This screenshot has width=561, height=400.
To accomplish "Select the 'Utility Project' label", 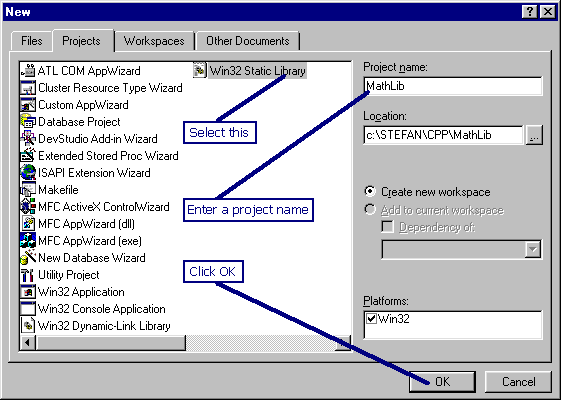I will click(x=69, y=275).
